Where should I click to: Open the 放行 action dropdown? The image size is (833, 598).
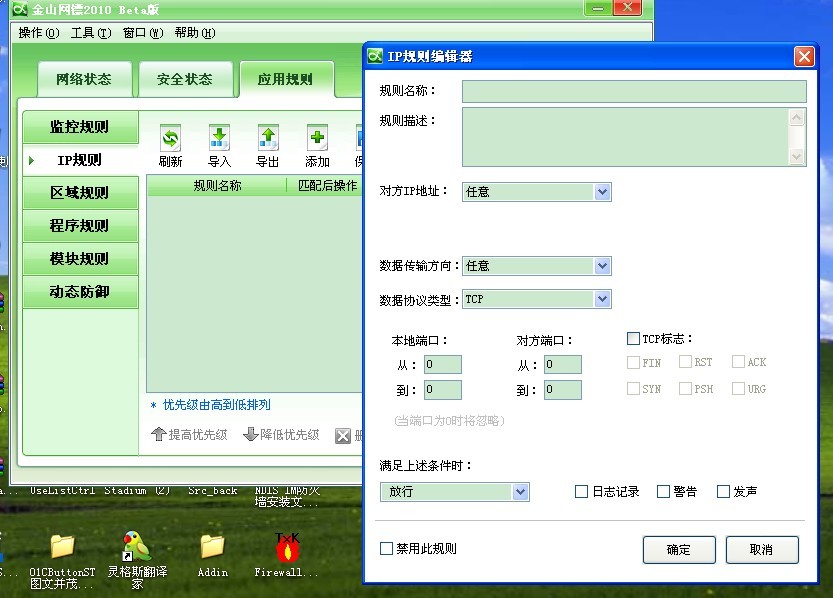click(x=521, y=492)
